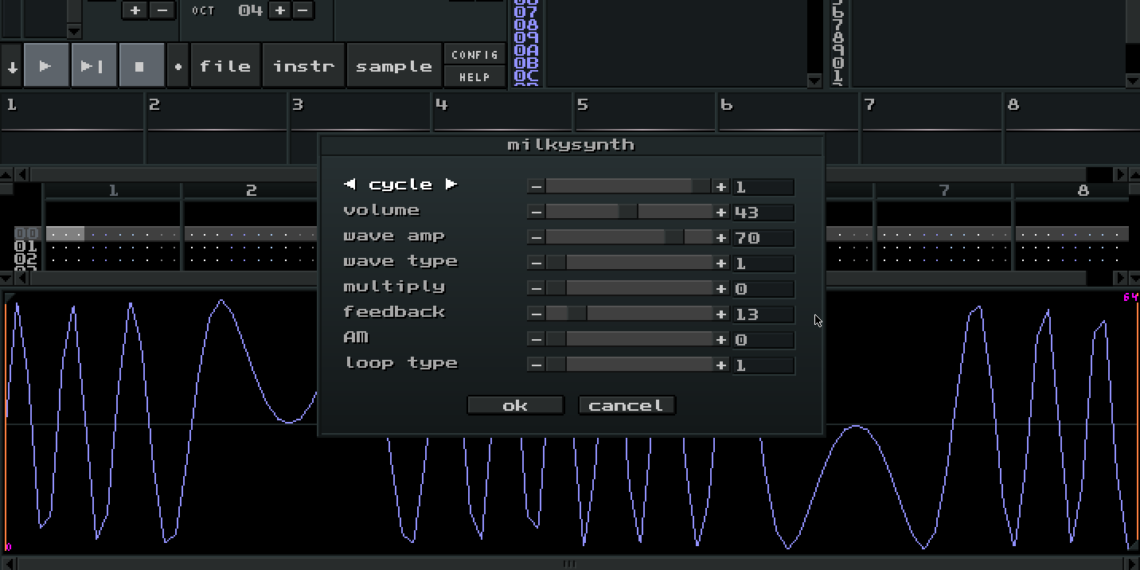Select the next synth with cycle right arrow
Viewport: 1140px width, 570px height.
pyautogui.click(x=451, y=184)
